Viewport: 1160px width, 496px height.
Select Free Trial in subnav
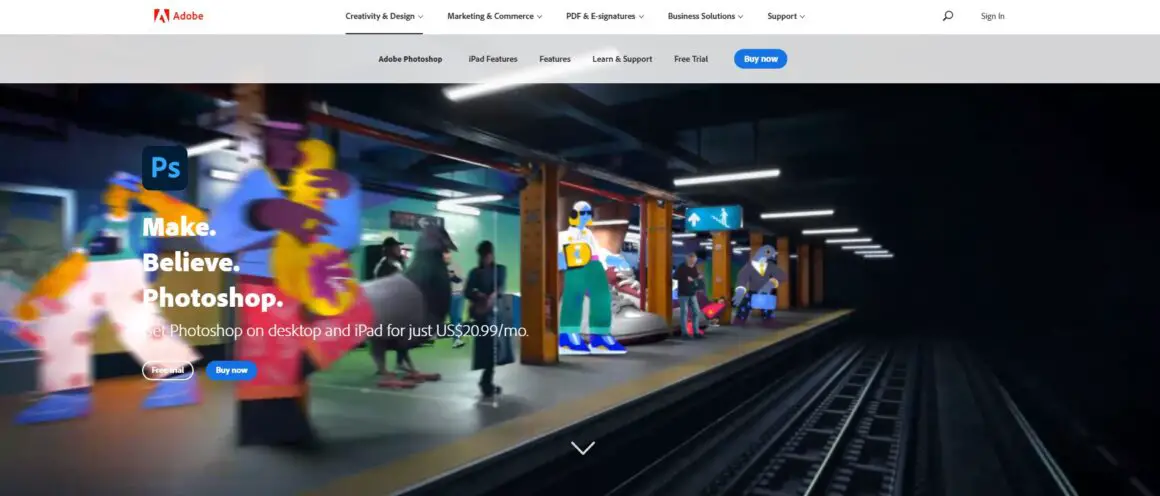(x=691, y=59)
